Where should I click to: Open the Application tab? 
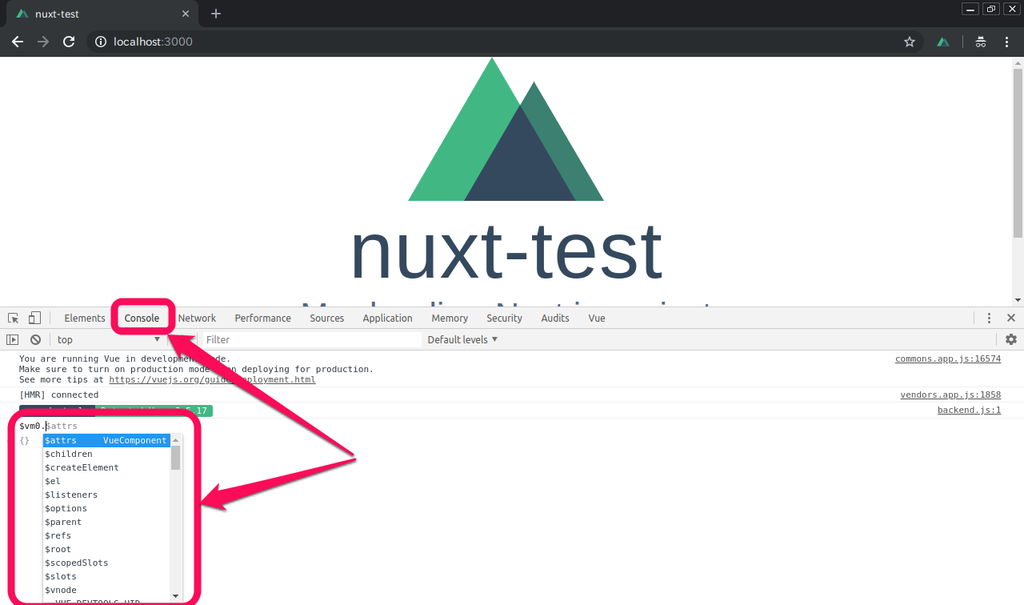[x=387, y=318]
